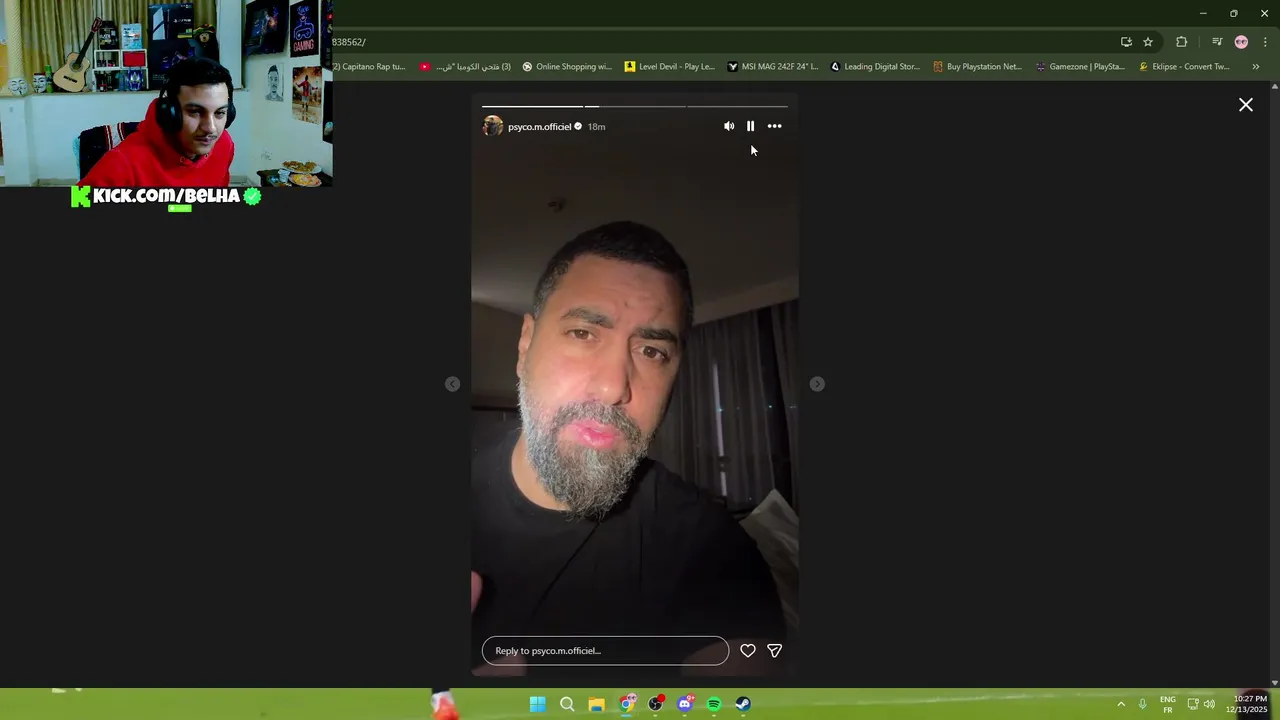
Task: Open the volume tray icon
Action: [x=1209, y=704]
